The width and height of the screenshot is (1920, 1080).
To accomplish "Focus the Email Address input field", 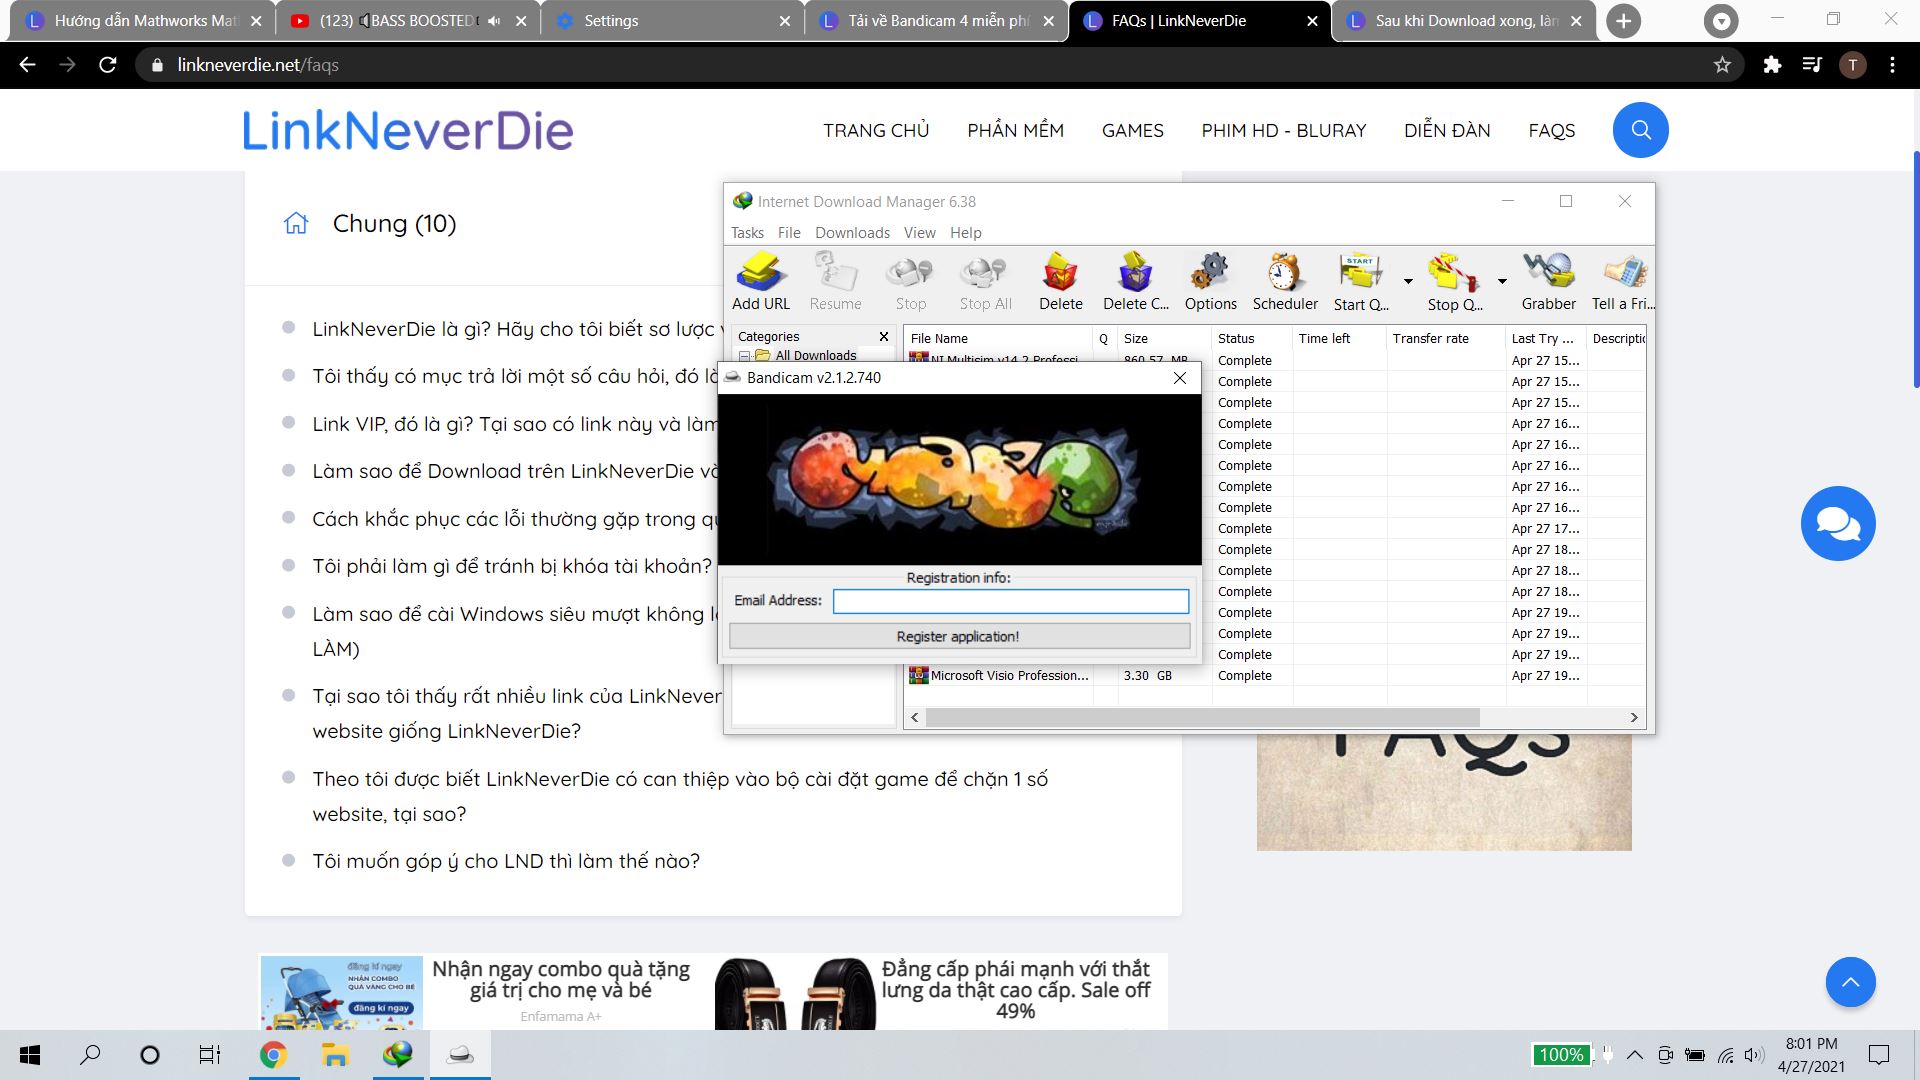I will 1010,600.
